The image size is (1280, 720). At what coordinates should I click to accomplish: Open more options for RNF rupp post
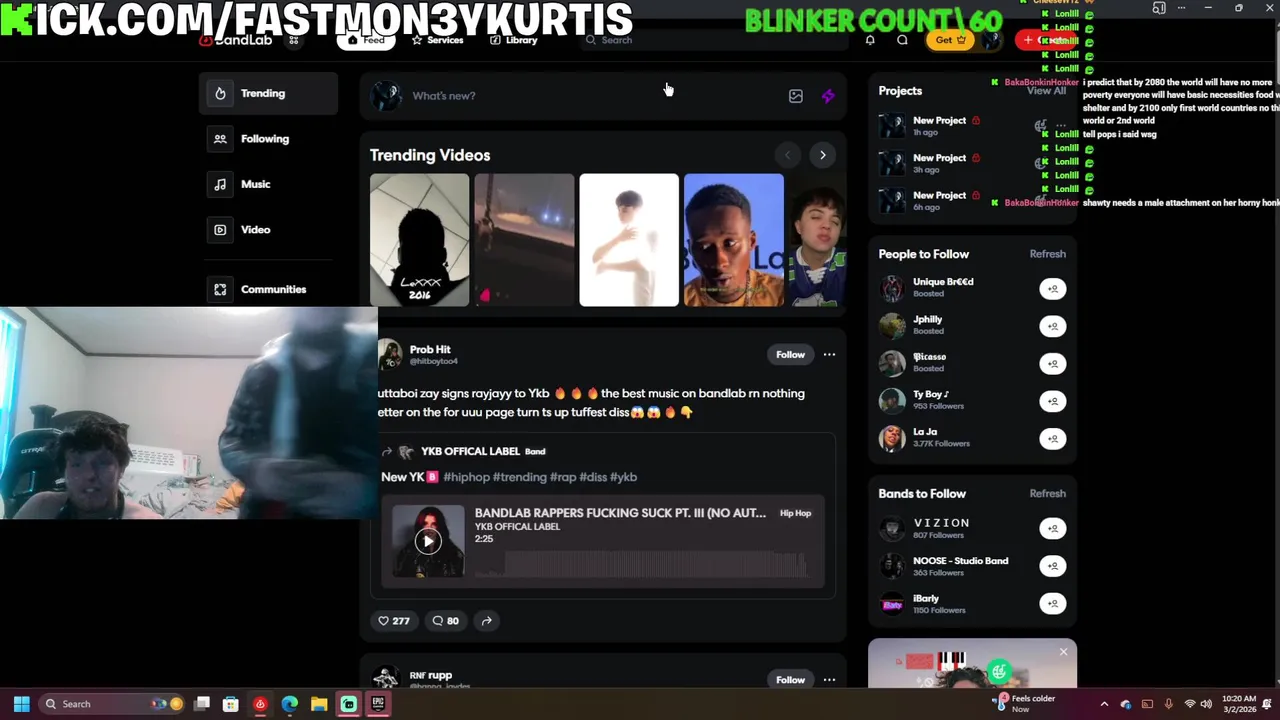click(829, 680)
